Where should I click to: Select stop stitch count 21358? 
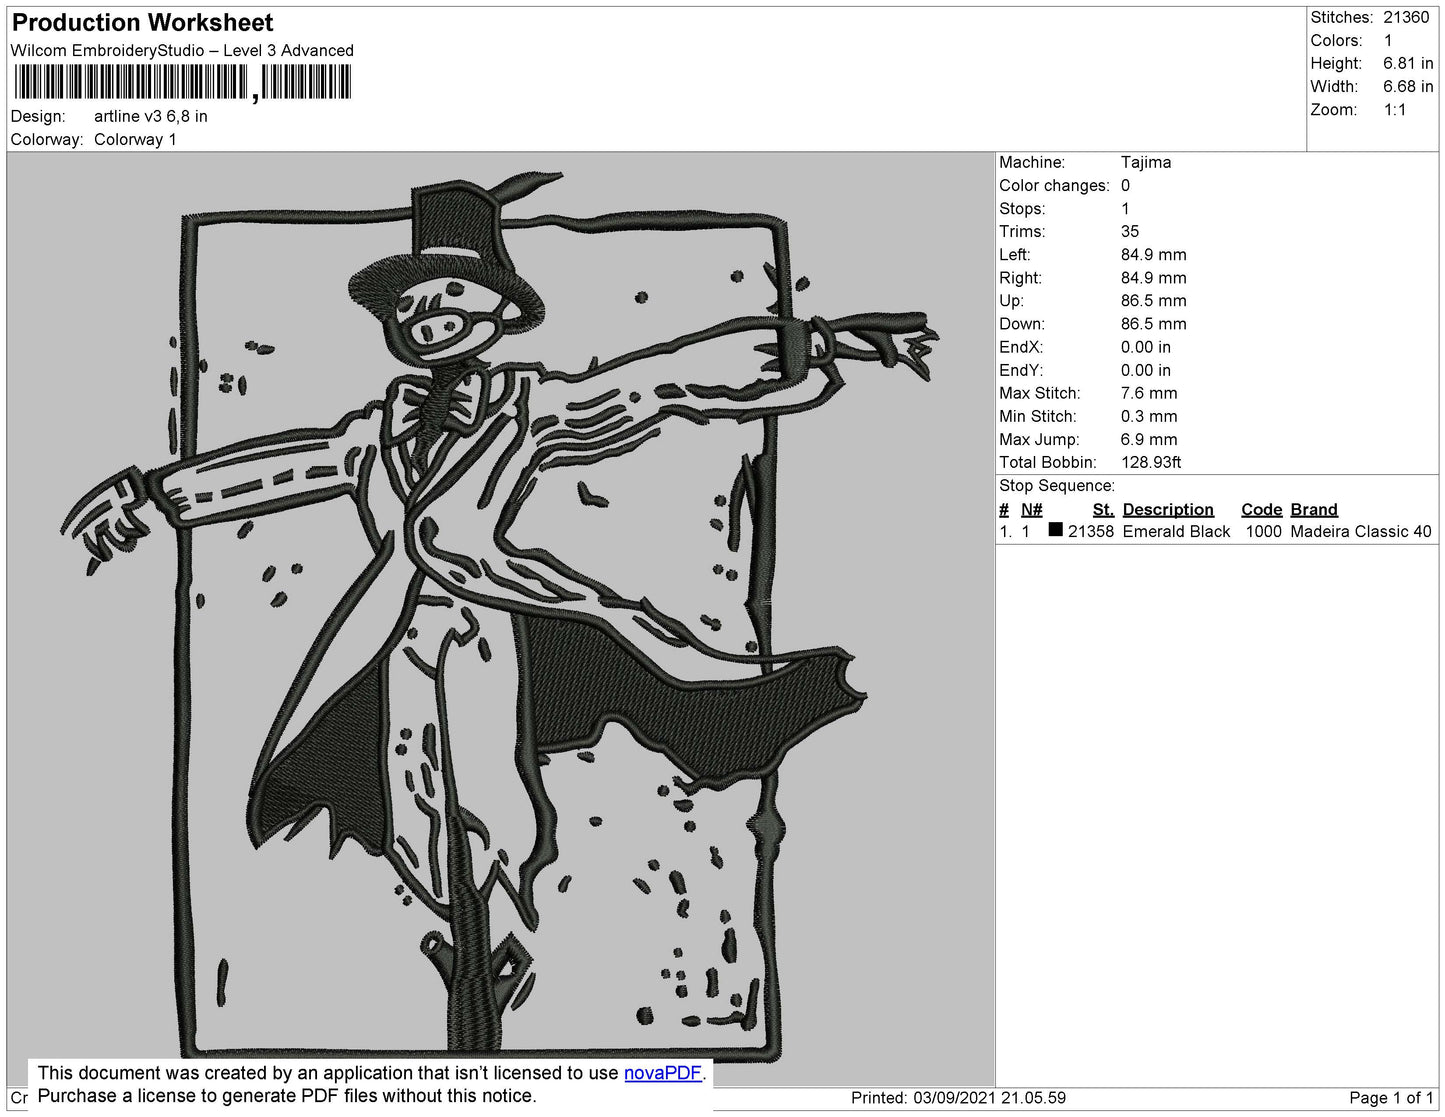coord(1090,531)
